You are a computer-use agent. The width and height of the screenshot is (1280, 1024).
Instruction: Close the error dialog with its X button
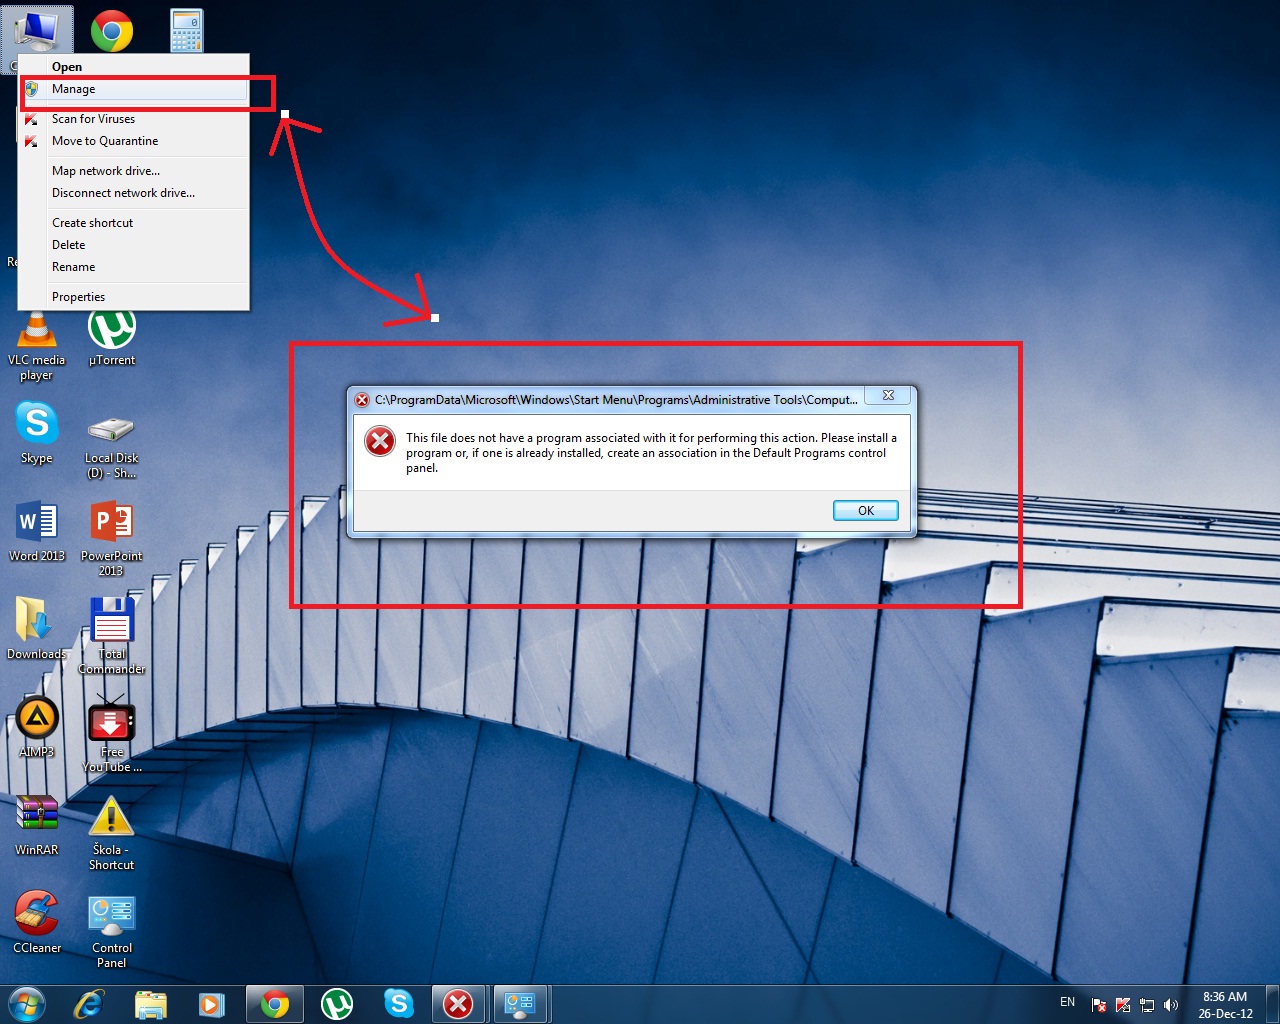click(x=888, y=396)
